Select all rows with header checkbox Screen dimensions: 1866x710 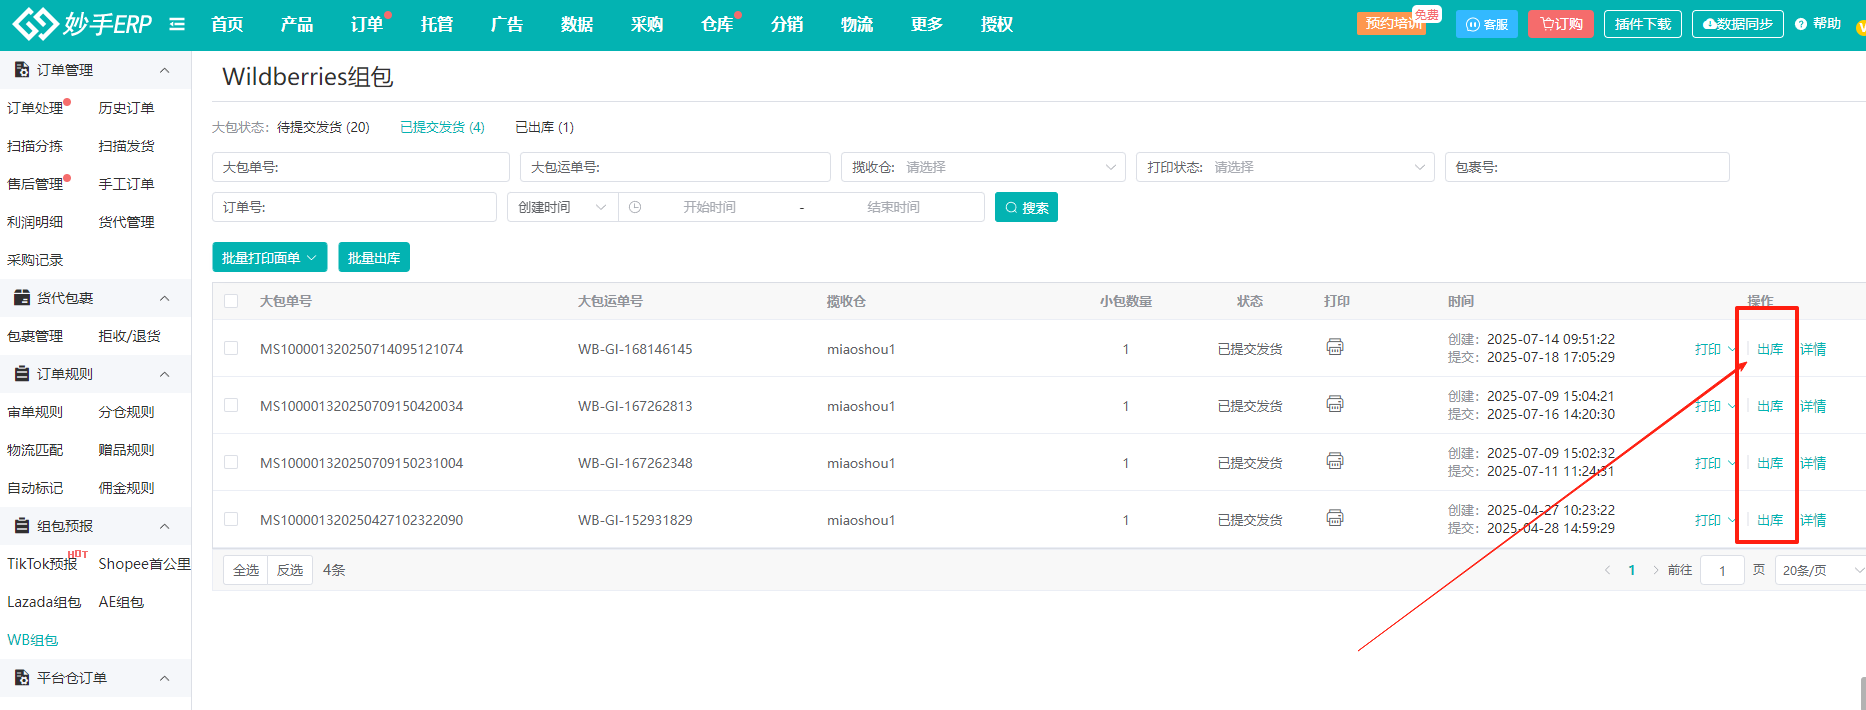pyautogui.click(x=231, y=301)
